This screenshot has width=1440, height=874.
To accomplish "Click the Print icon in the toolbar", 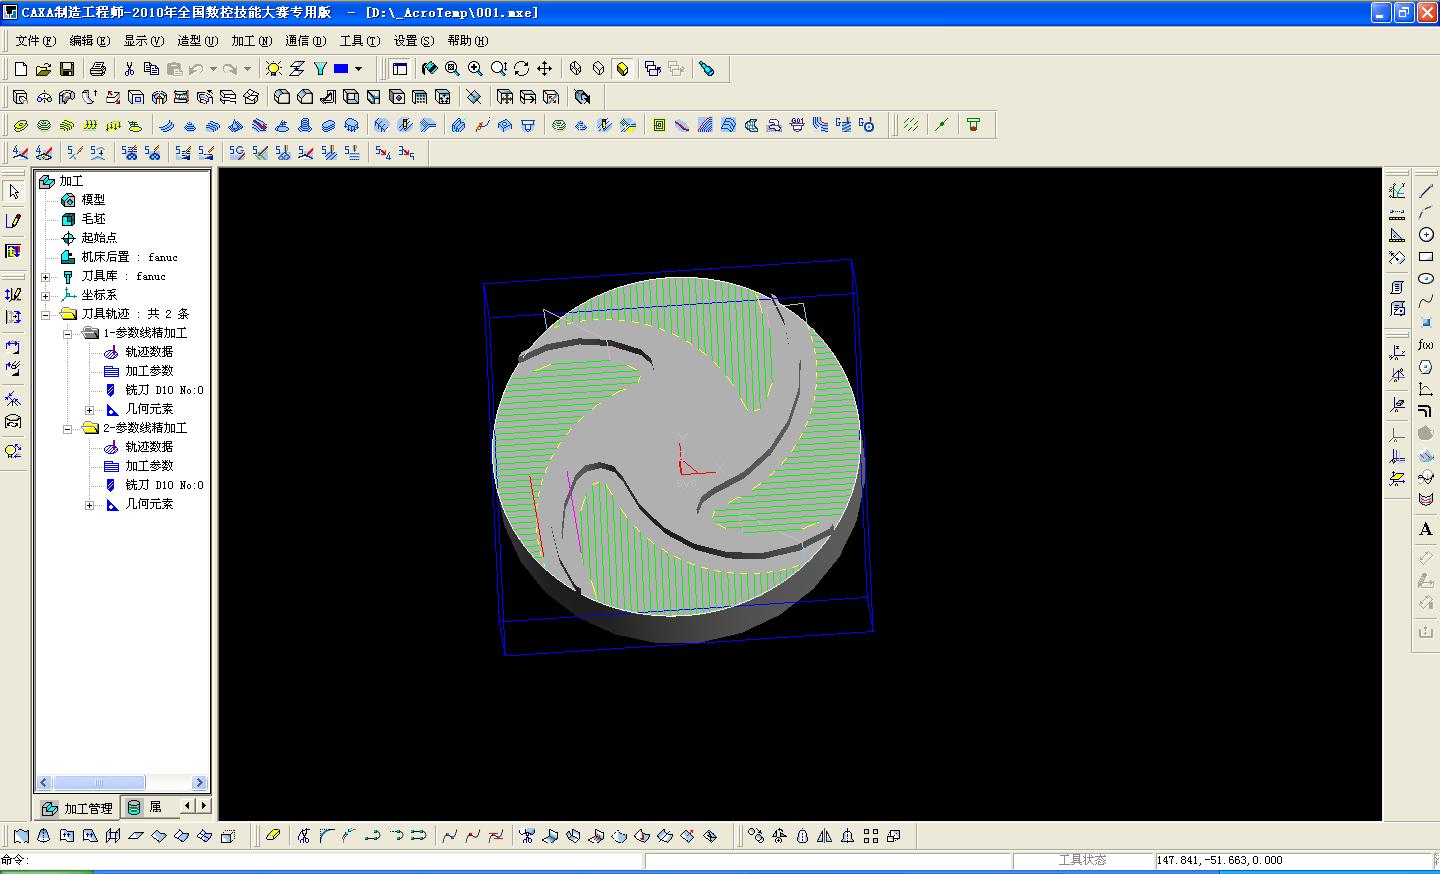I will tap(97, 69).
